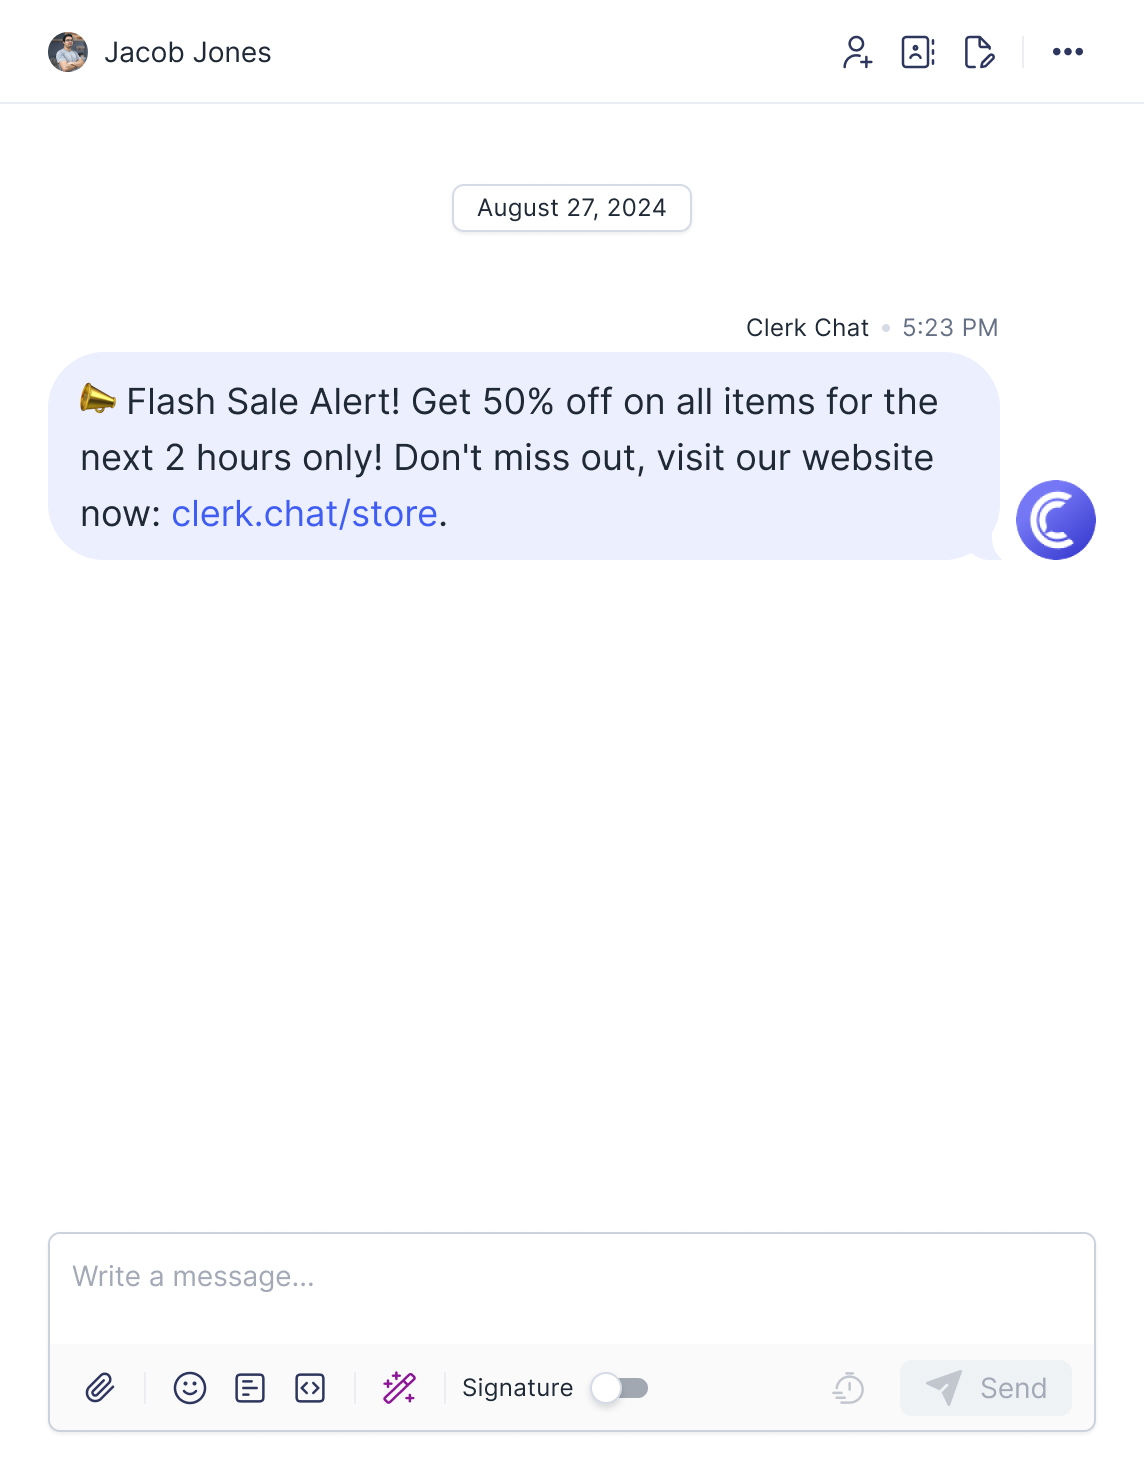Focus the Write a message input field
The image size is (1144, 1480).
pyautogui.click(x=572, y=1288)
